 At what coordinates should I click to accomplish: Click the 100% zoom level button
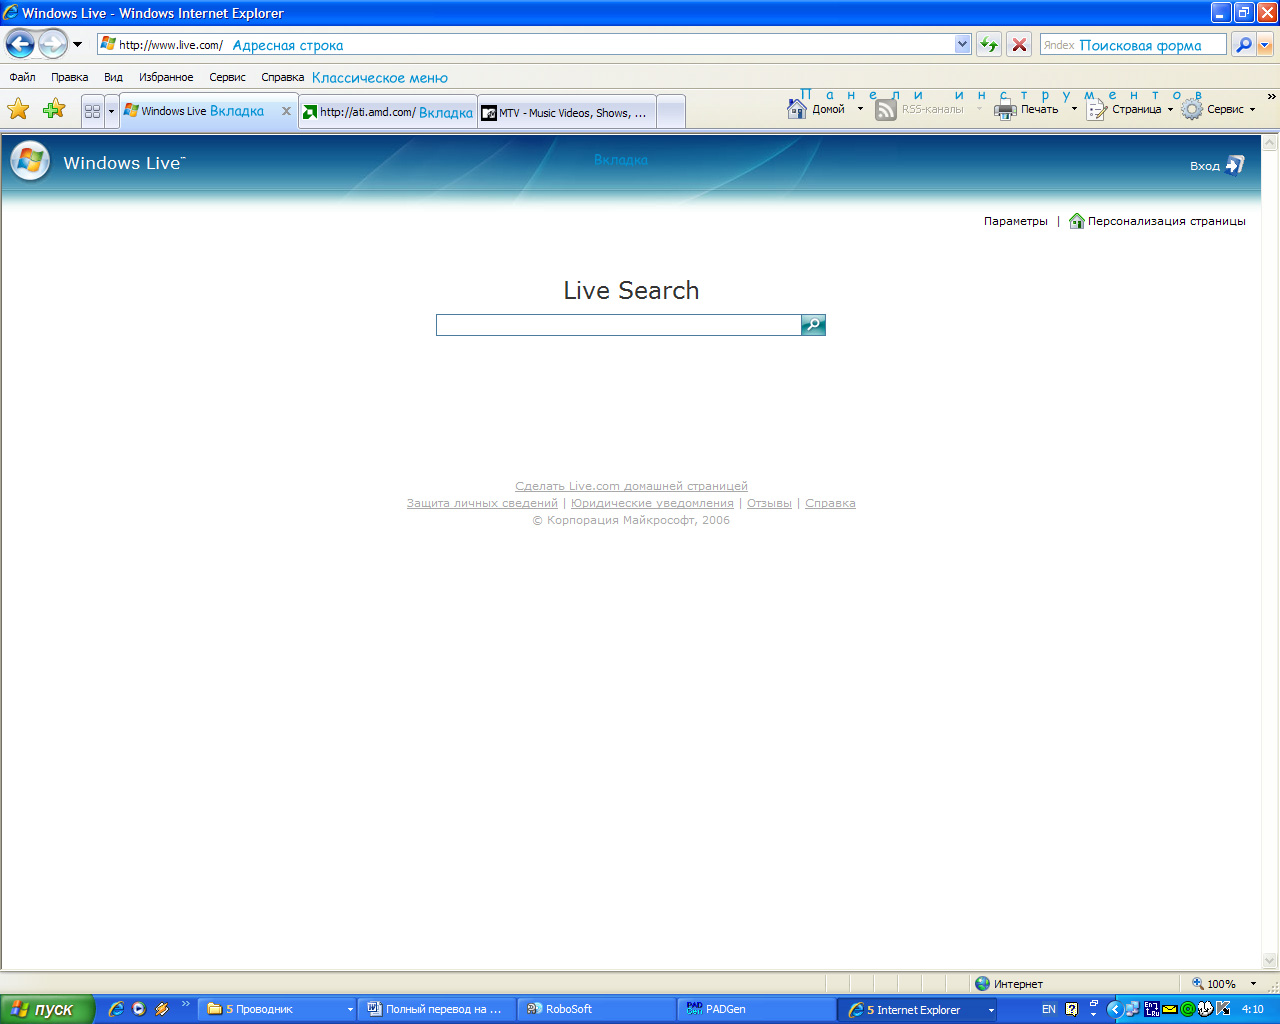click(x=1214, y=984)
